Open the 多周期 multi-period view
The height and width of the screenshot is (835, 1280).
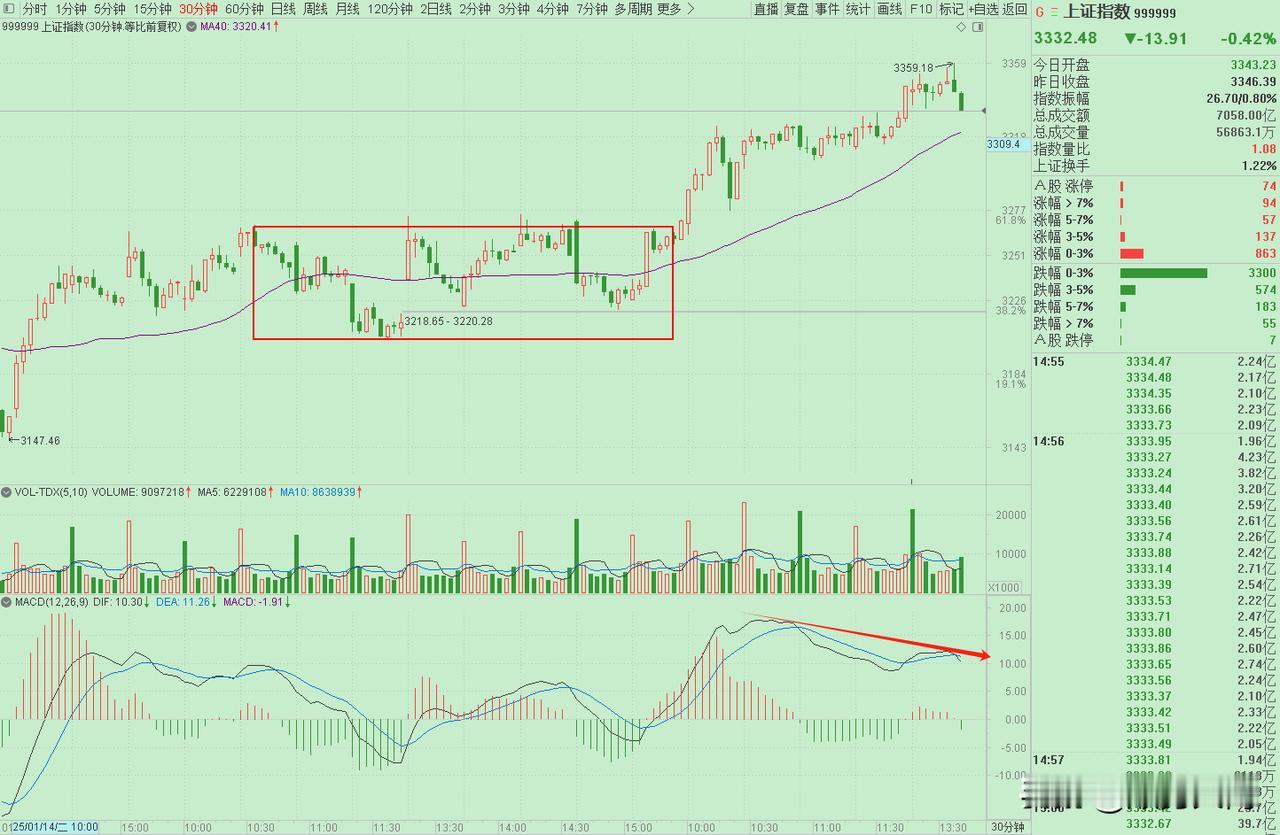633,9
